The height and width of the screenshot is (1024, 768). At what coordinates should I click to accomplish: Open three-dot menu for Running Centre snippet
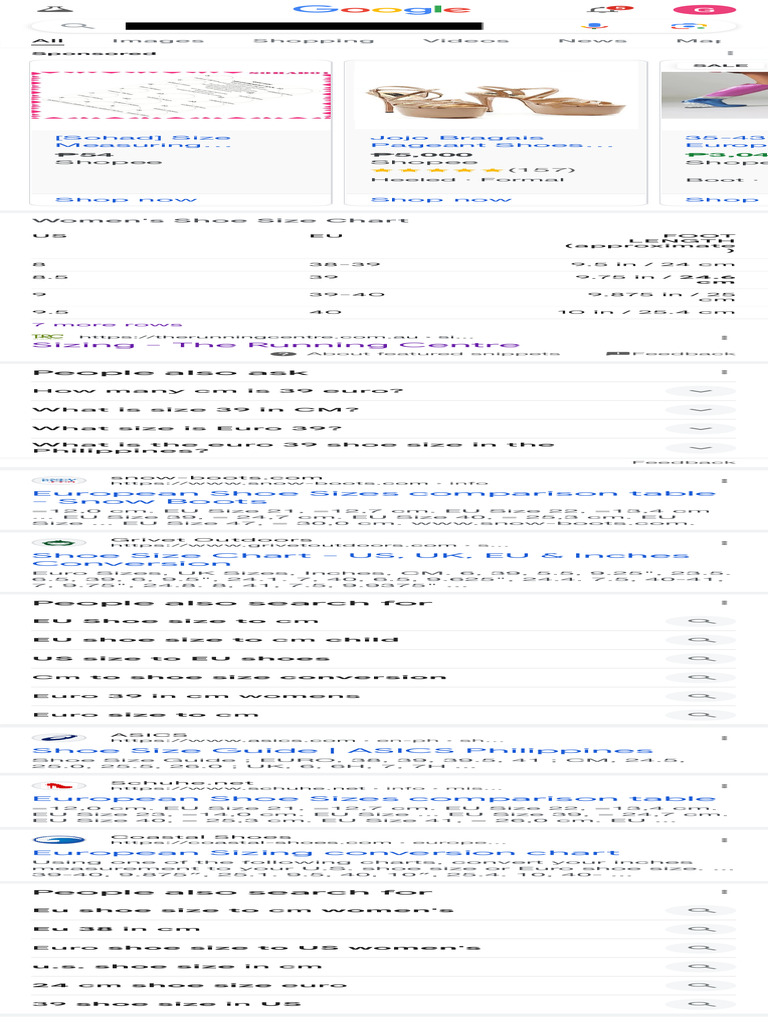pos(724,338)
